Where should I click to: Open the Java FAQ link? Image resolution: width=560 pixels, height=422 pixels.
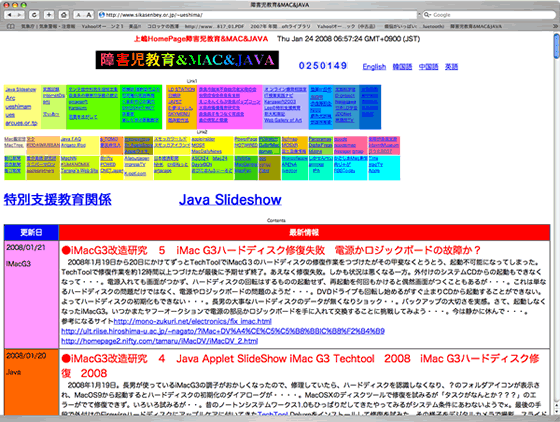pyautogui.click(x=71, y=139)
